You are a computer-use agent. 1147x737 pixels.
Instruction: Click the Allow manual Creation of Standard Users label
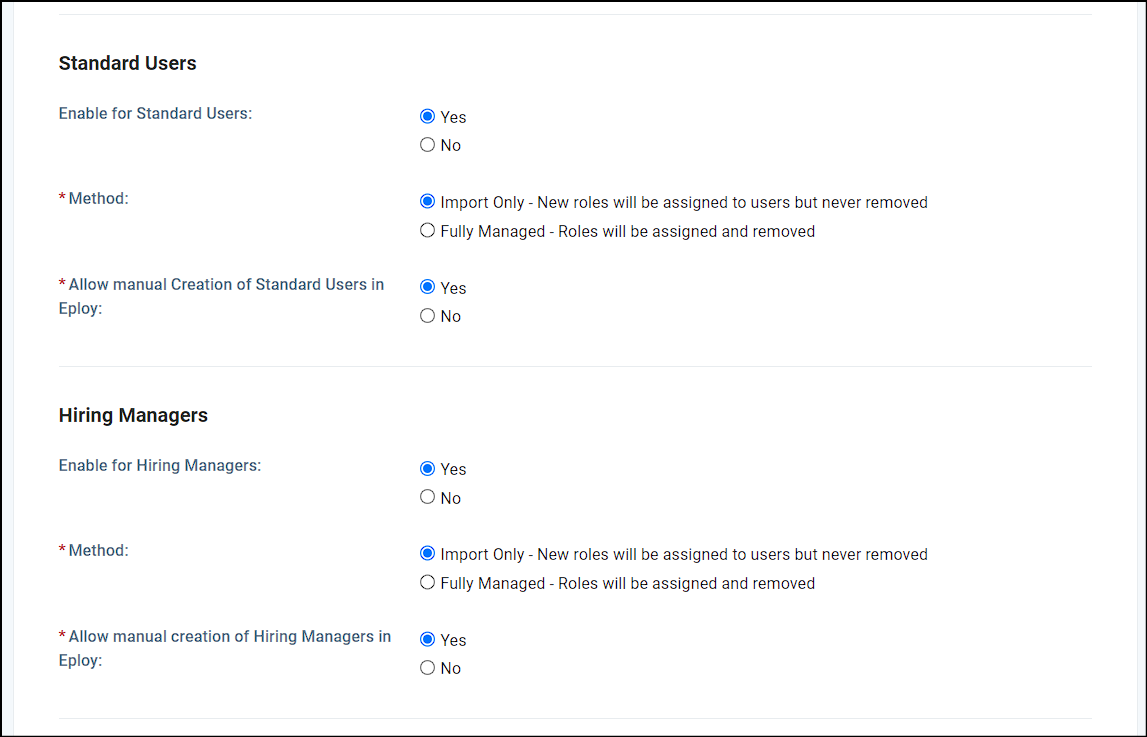(220, 296)
